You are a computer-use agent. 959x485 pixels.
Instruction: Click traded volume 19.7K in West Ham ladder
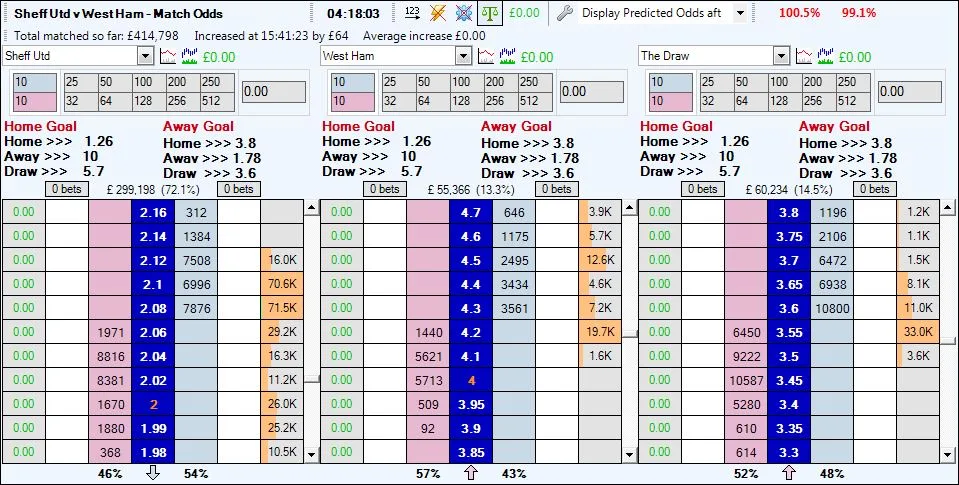click(600, 332)
